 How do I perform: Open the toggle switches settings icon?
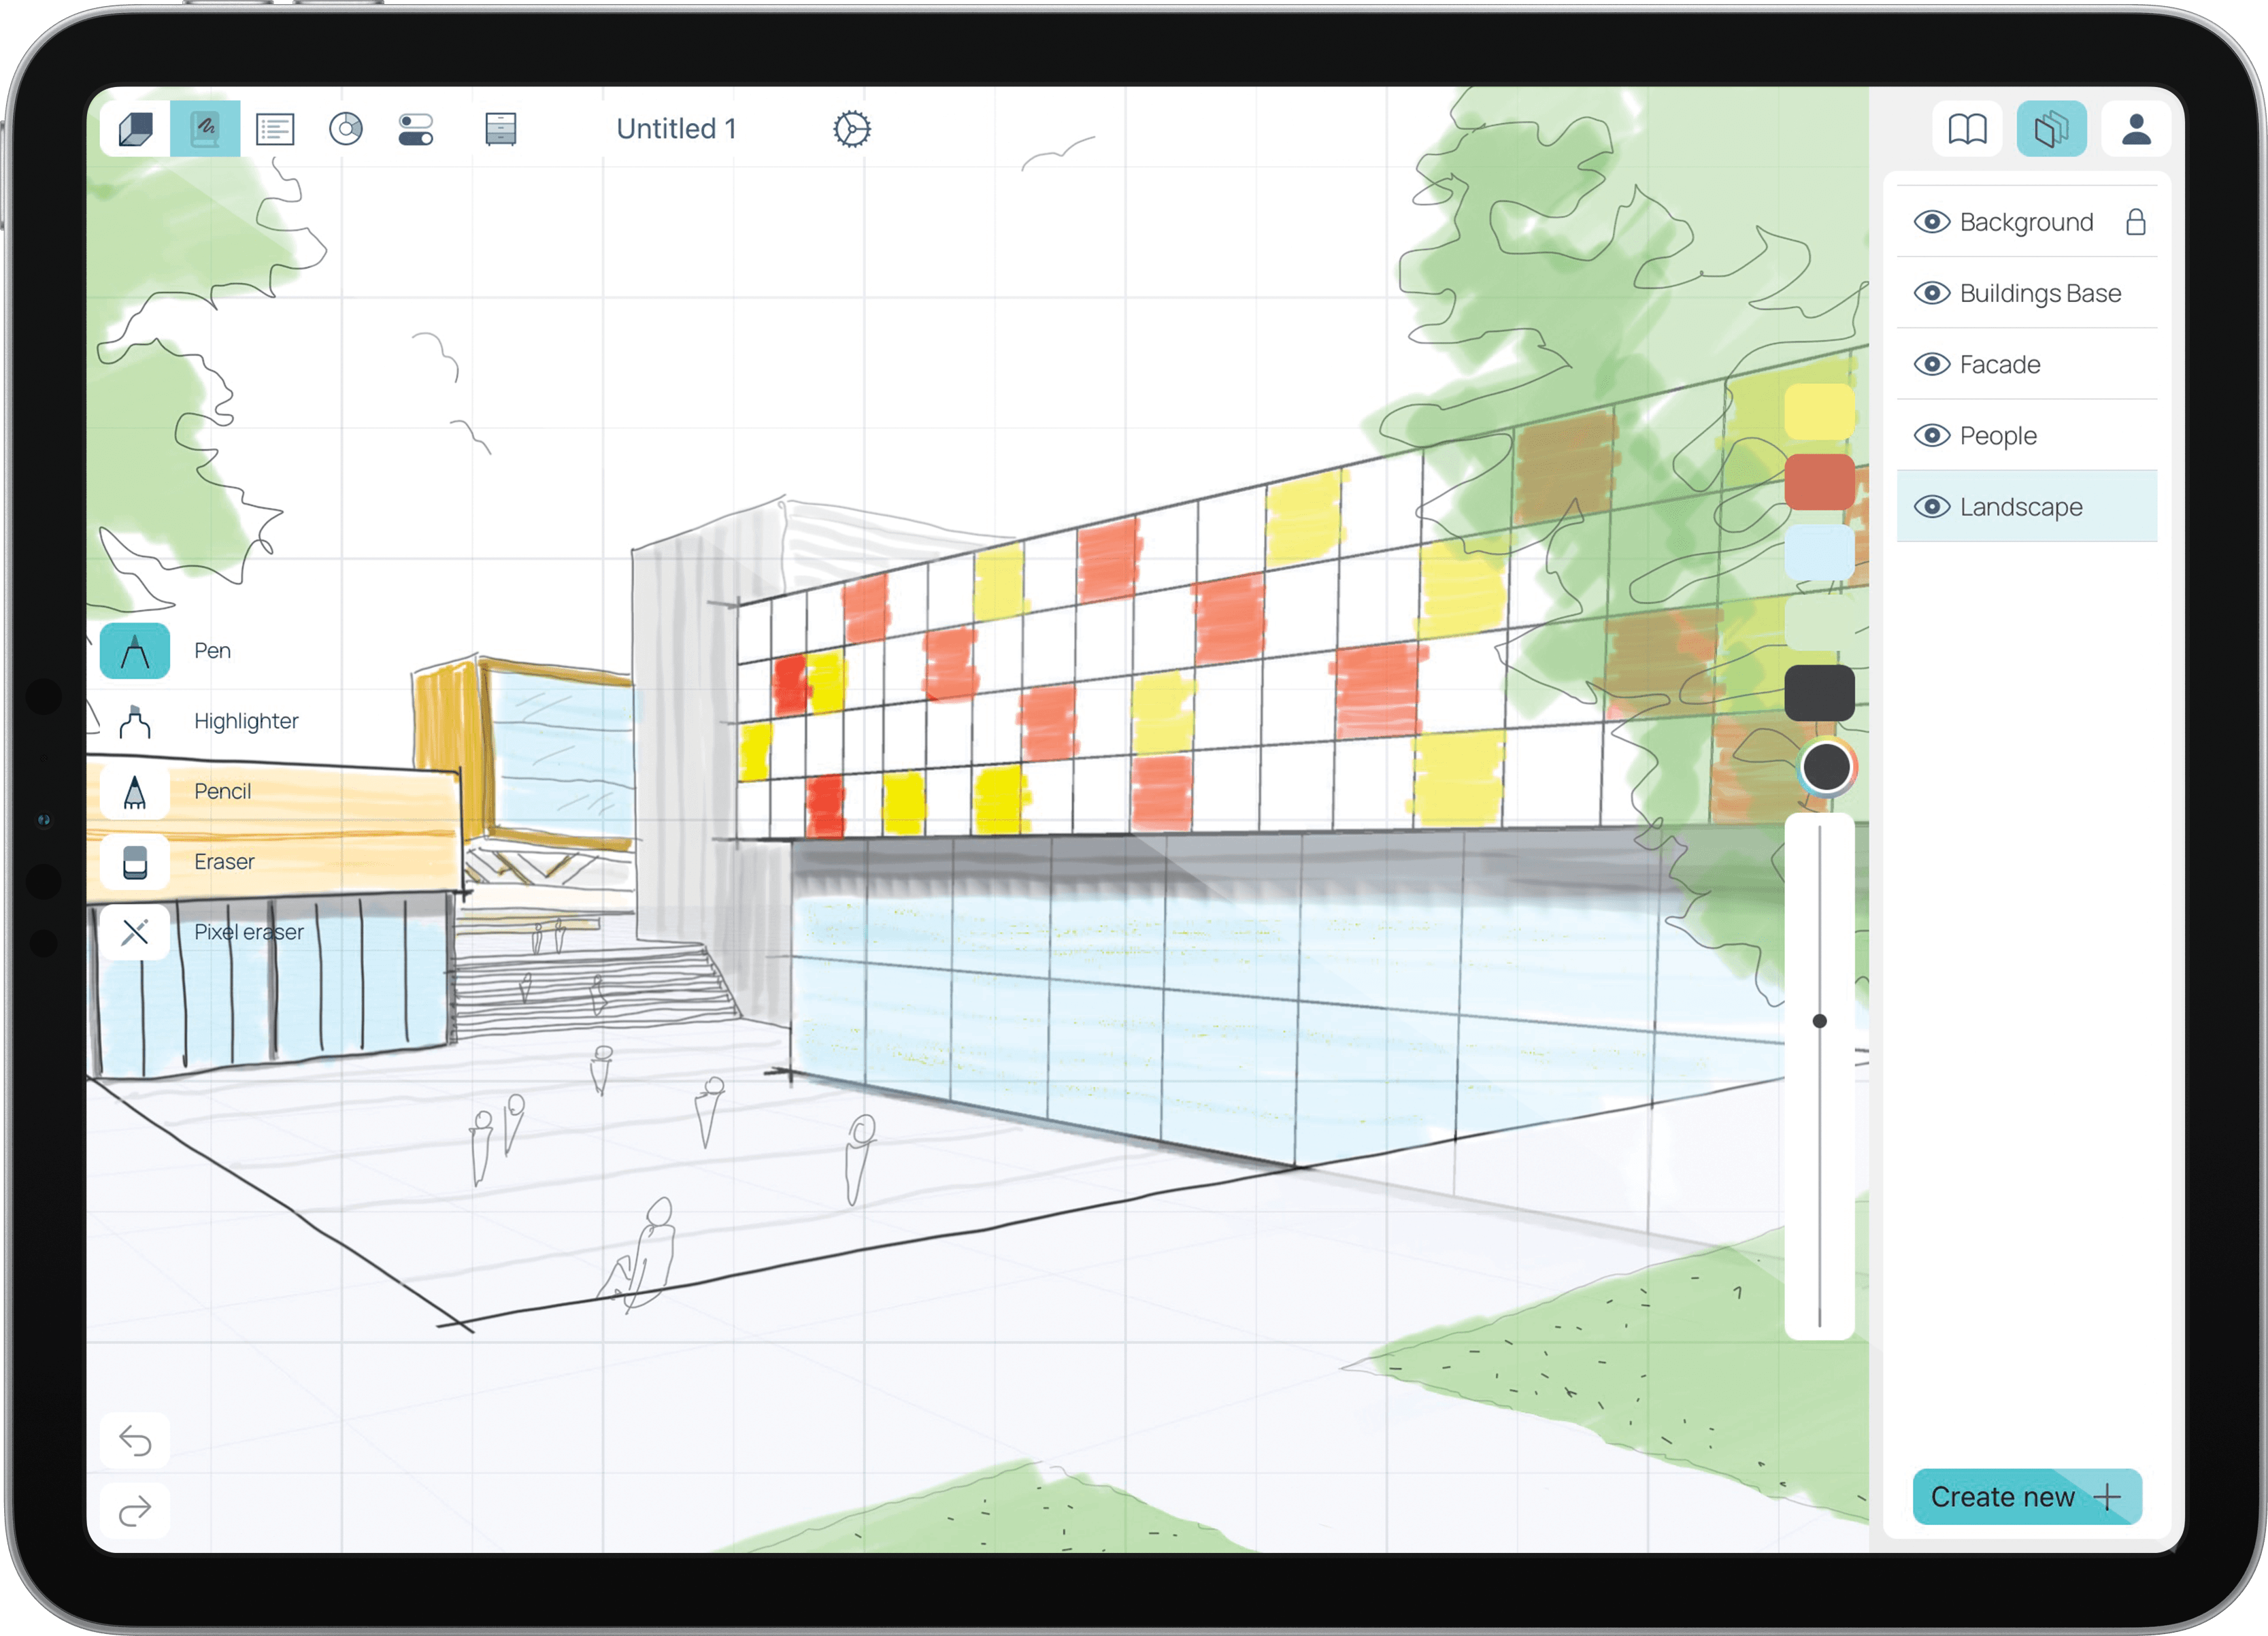pyautogui.click(x=416, y=129)
